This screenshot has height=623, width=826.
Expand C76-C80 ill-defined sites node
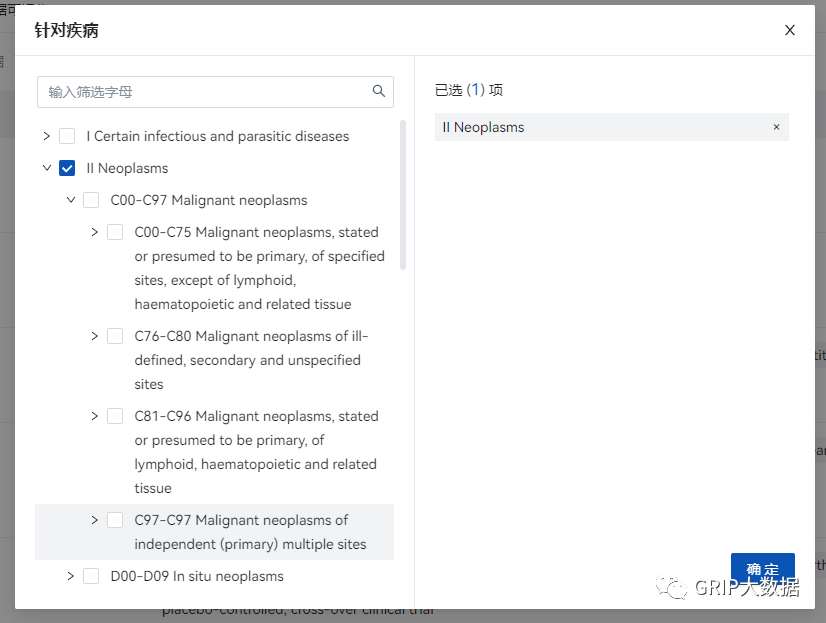[95, 336]
